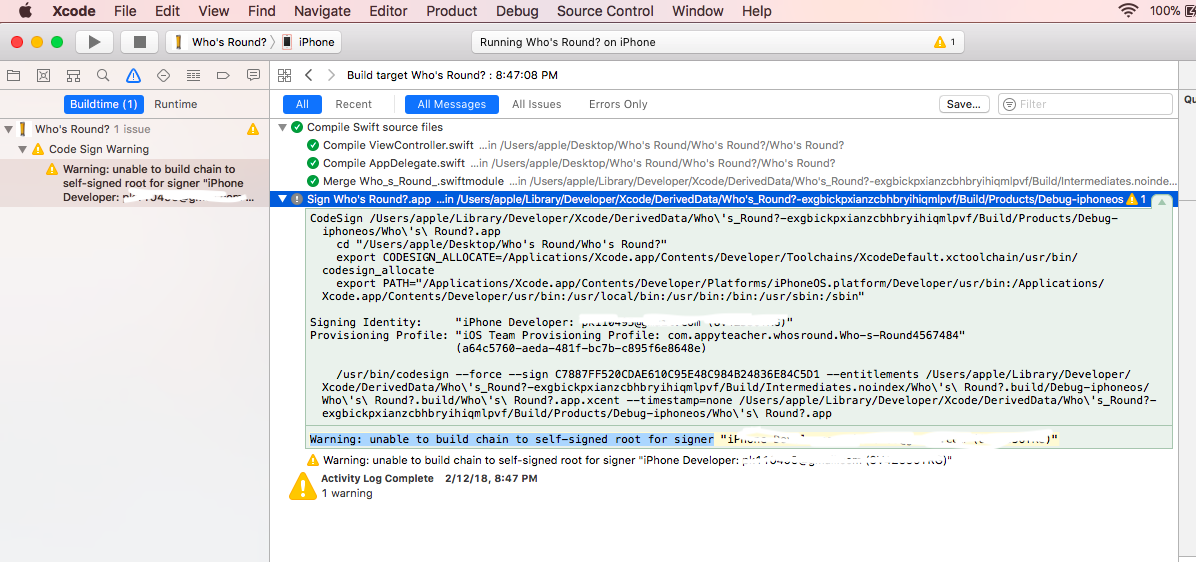Open the Debug menu
Image resolution: width=1196 pixels, height=562 pixels.
coord(517,11)
